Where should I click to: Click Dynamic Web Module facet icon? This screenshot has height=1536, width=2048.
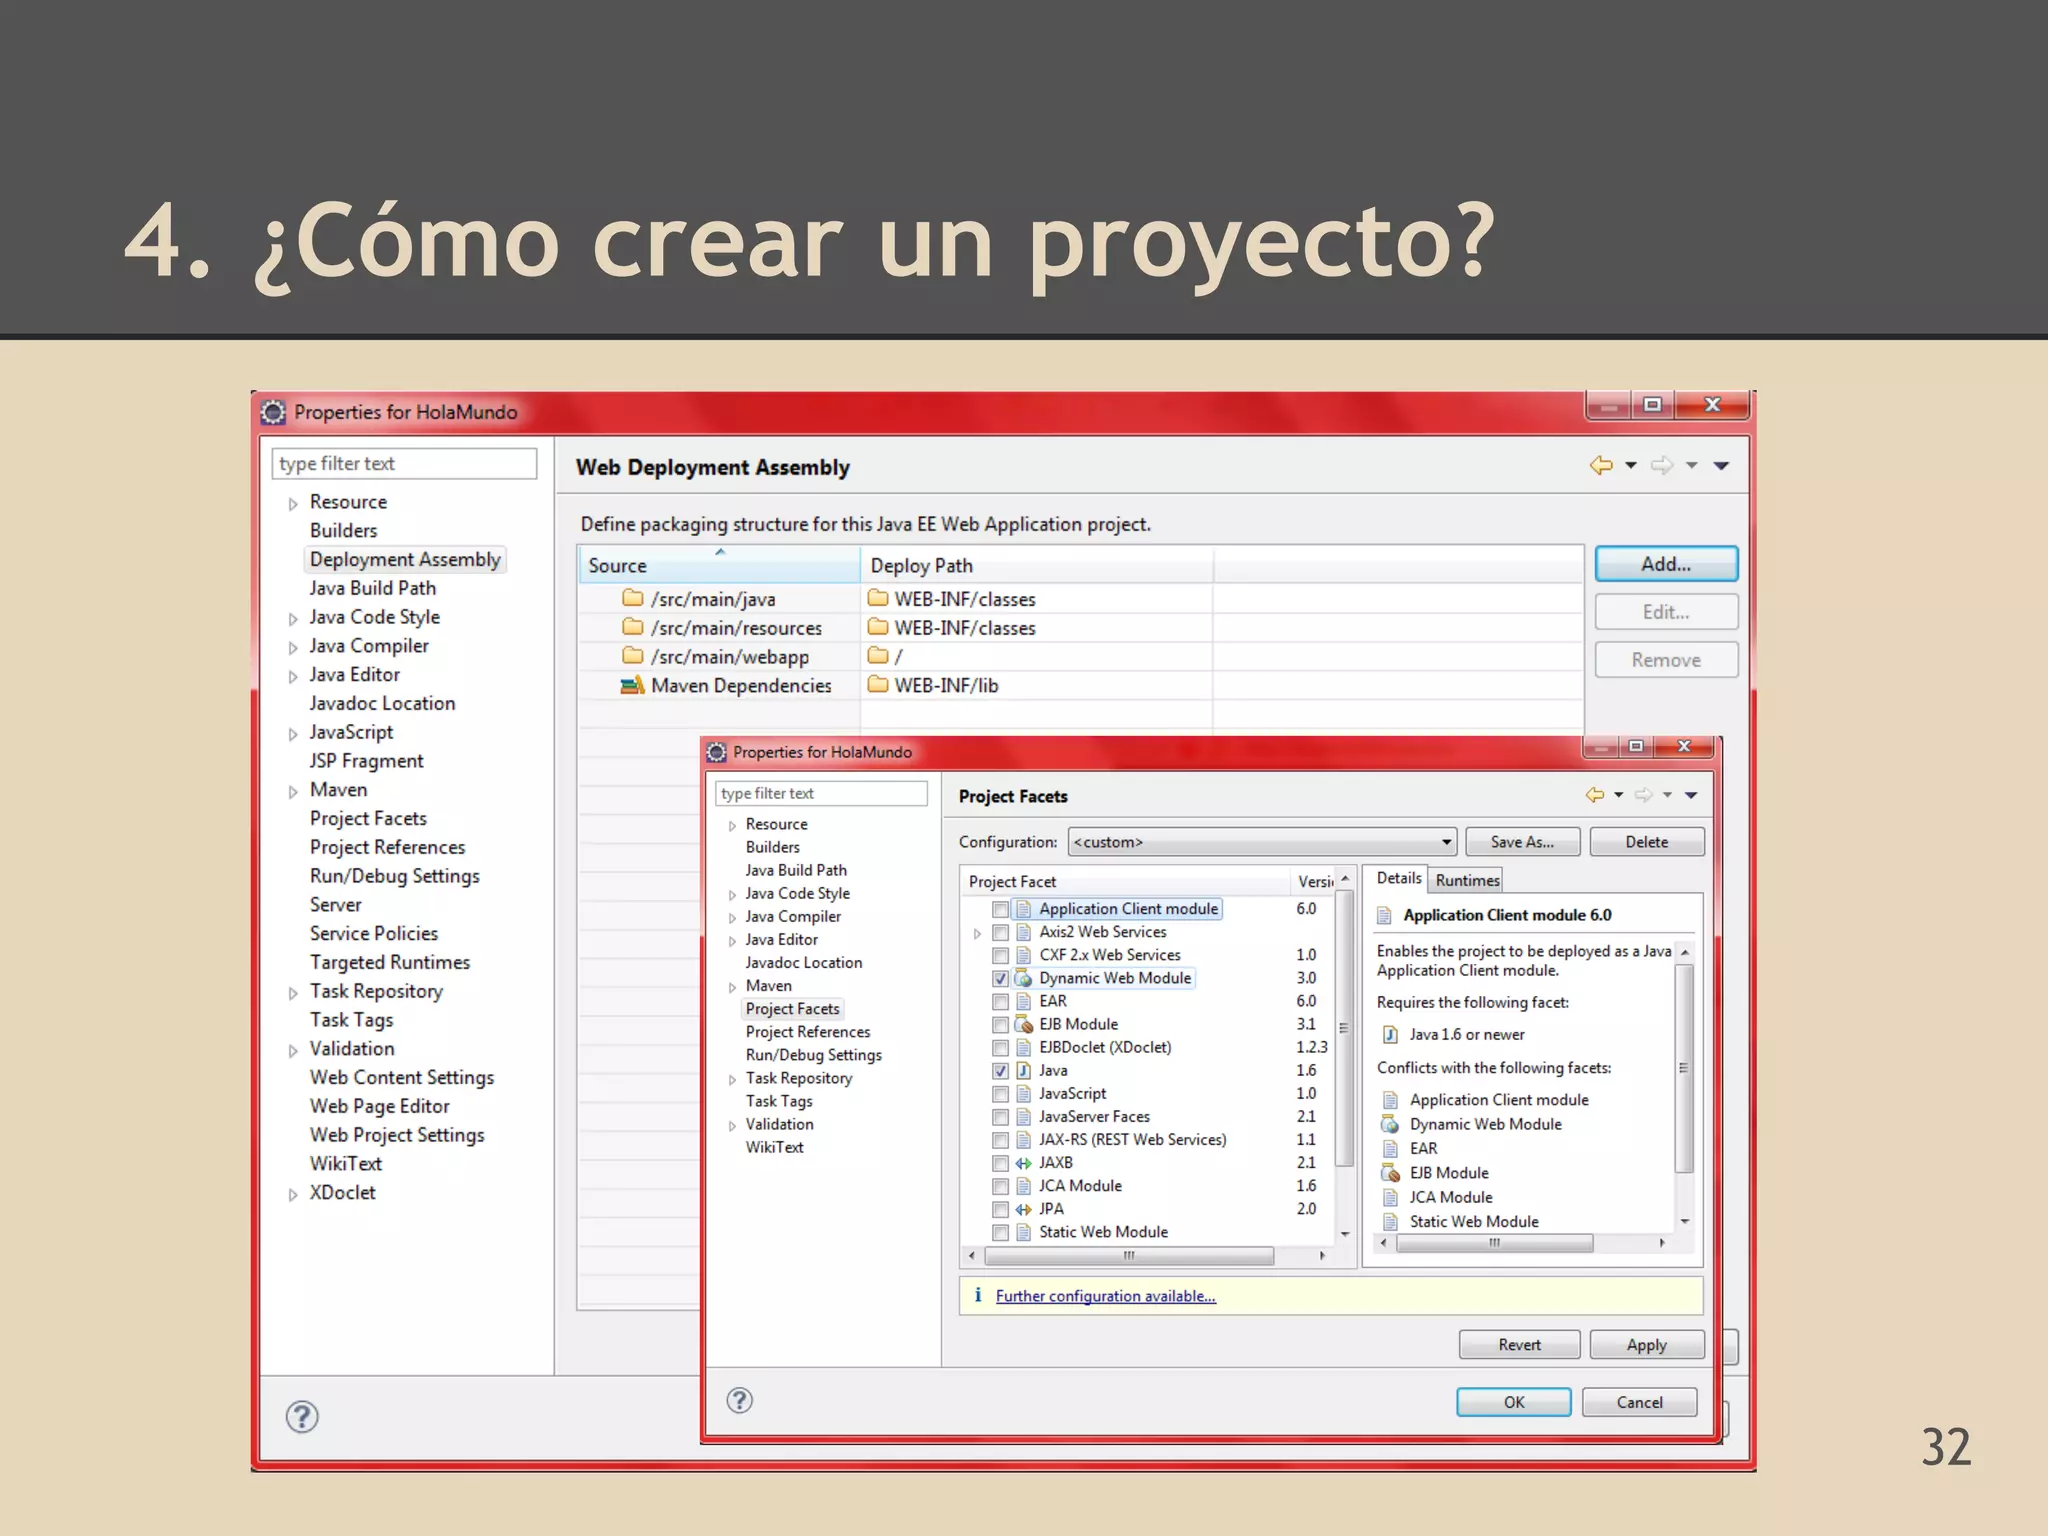point(1023,978)
